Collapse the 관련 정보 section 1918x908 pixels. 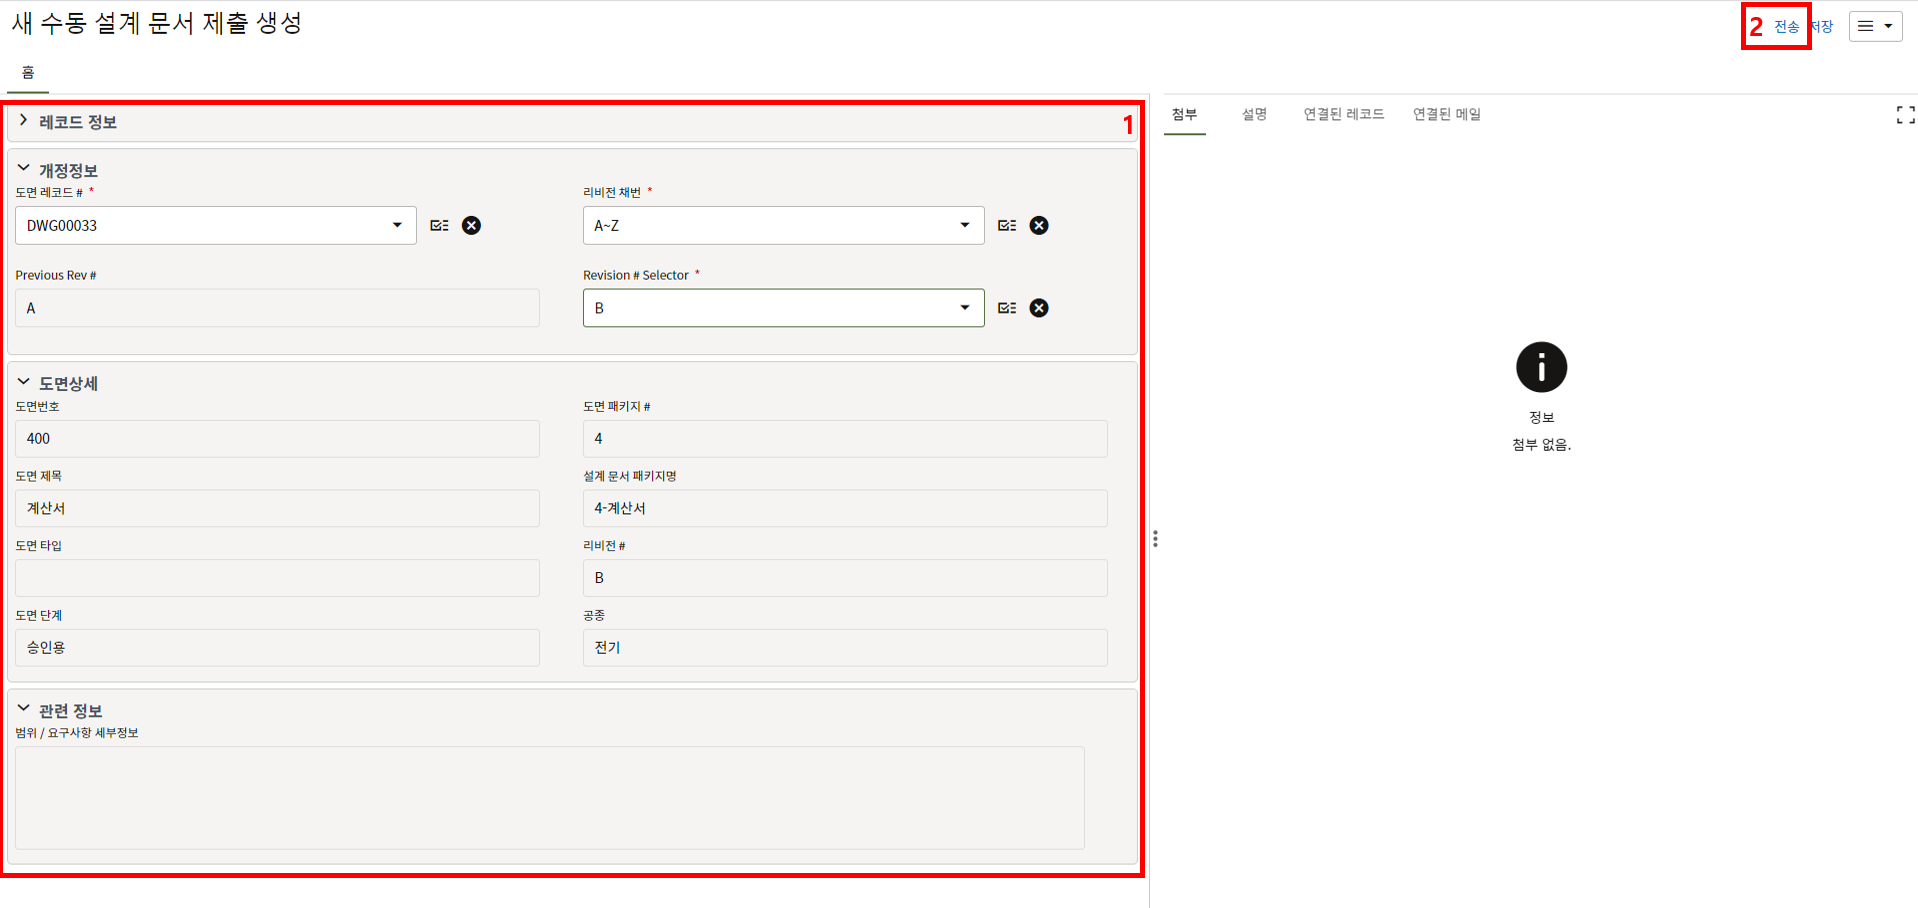[x=24, y=709]
